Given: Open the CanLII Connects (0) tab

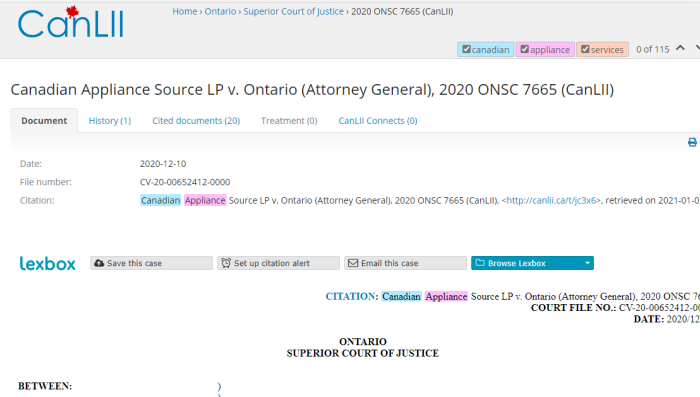Looking at the screenshot, I should coord(378,121).
